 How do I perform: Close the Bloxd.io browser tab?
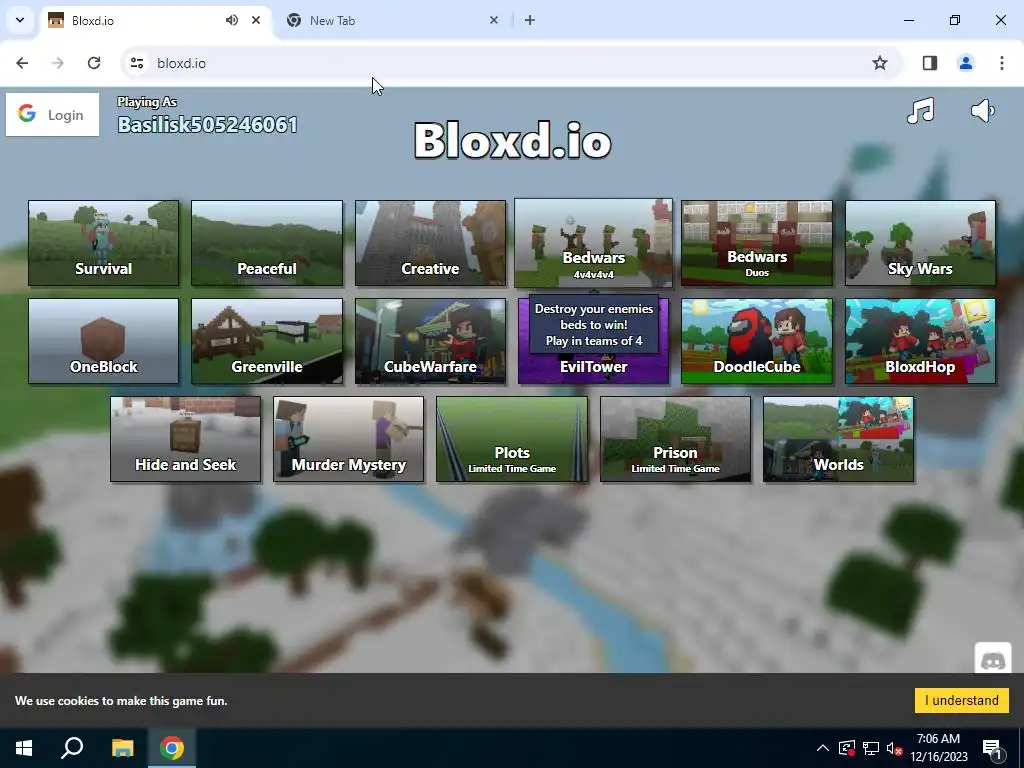coord(256,20)
